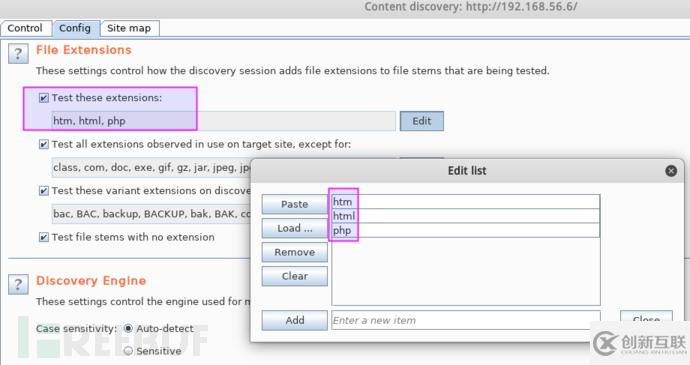Screen dimensions: 690x365
Task: Toggle 'Test all extensions observed' checkbox
Action: 44,144
